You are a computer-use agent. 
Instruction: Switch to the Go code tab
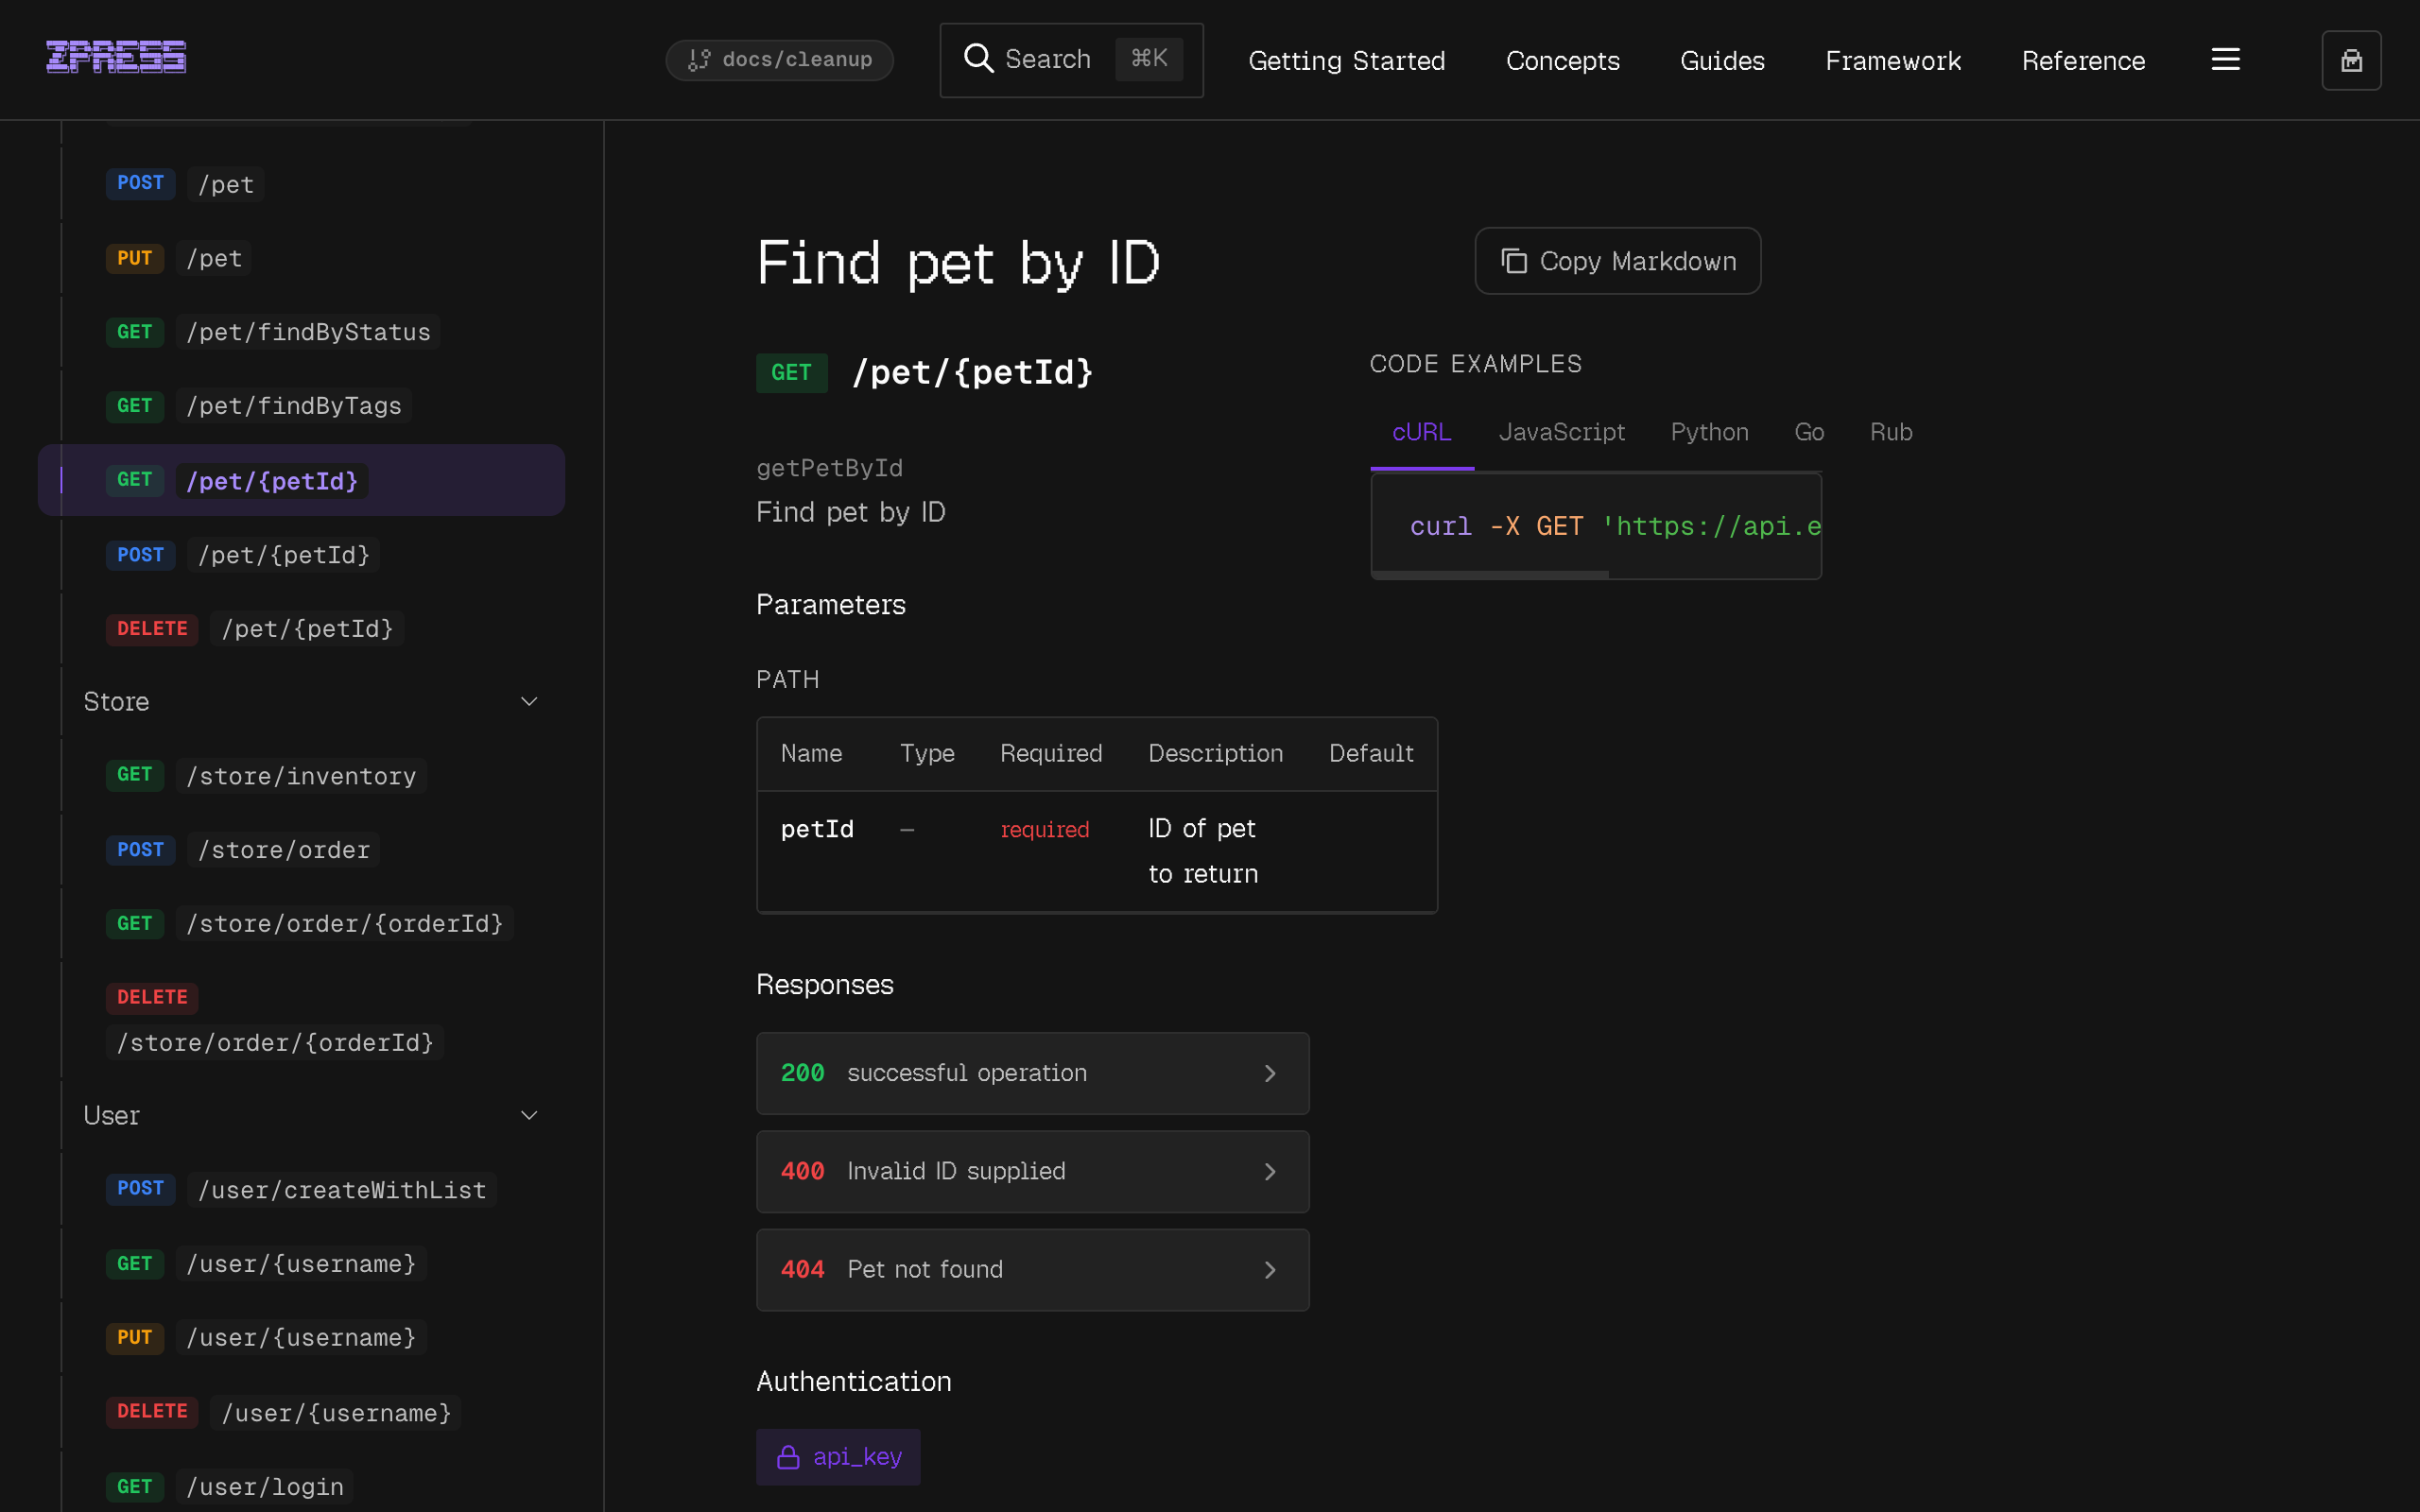1808,432
